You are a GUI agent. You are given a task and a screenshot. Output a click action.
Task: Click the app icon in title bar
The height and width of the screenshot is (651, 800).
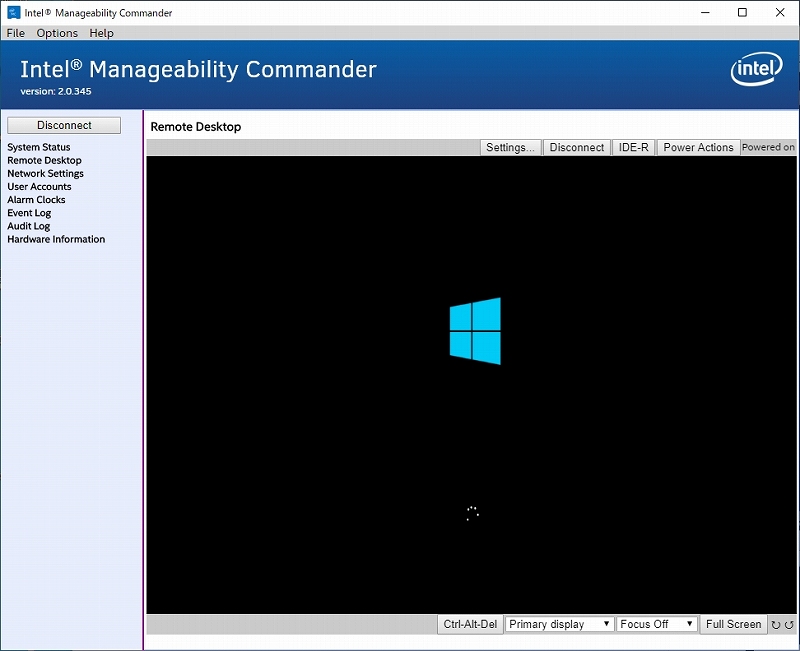tap(13, 12)
